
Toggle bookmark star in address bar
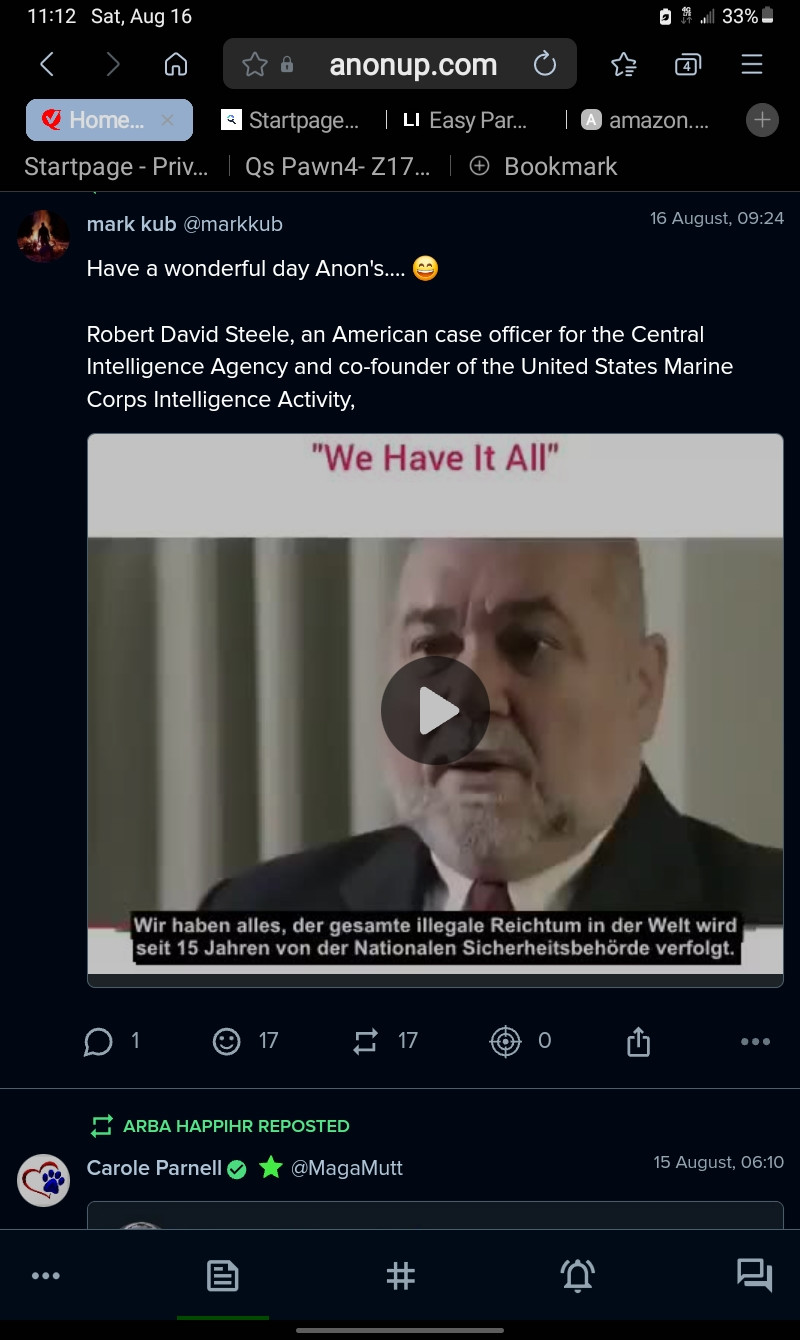[x=255, y=65]
